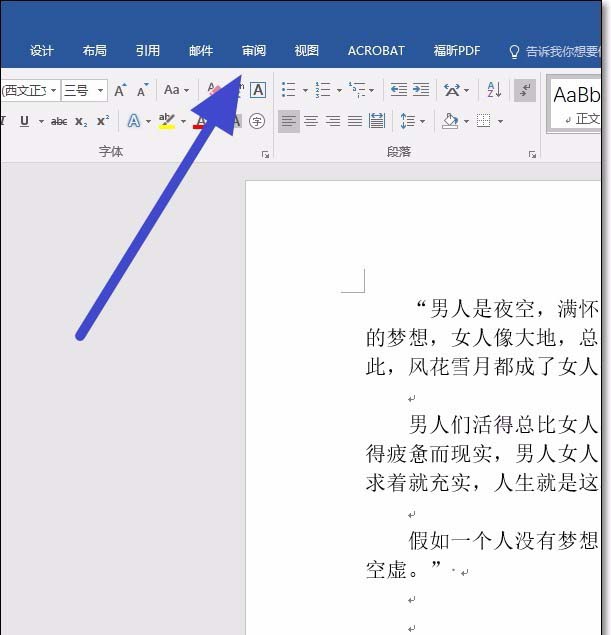Apply distributed alignment
This screenshot has height=635, width=611.
tap(377, 121)
